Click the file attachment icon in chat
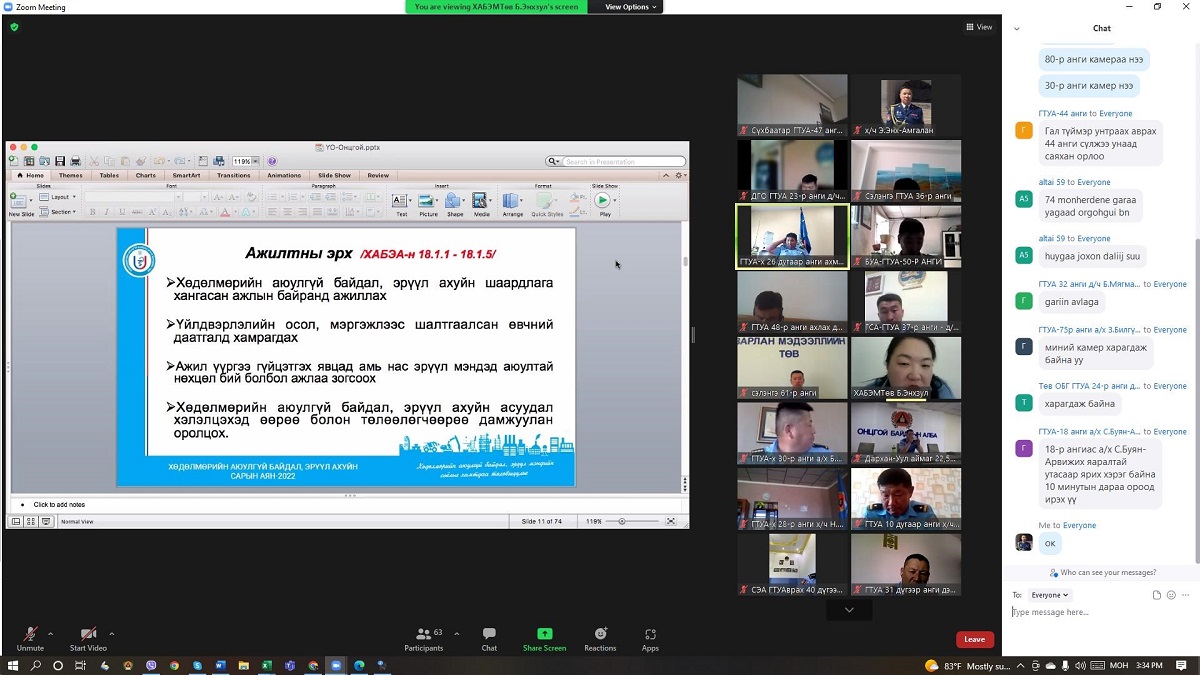 1157,595
